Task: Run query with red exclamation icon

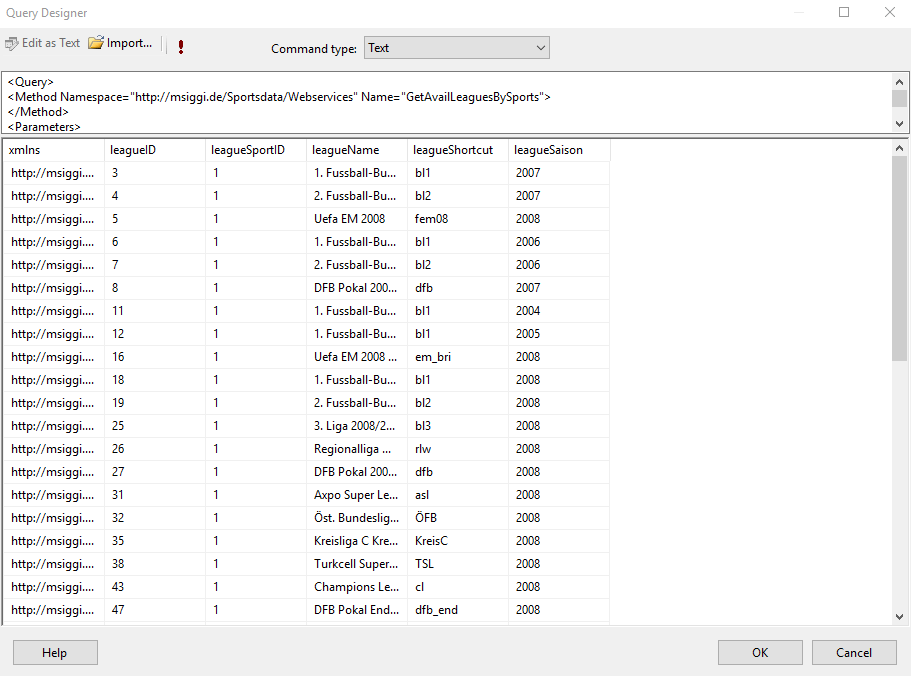Action: pyautogui.click(x=180, y=47)
